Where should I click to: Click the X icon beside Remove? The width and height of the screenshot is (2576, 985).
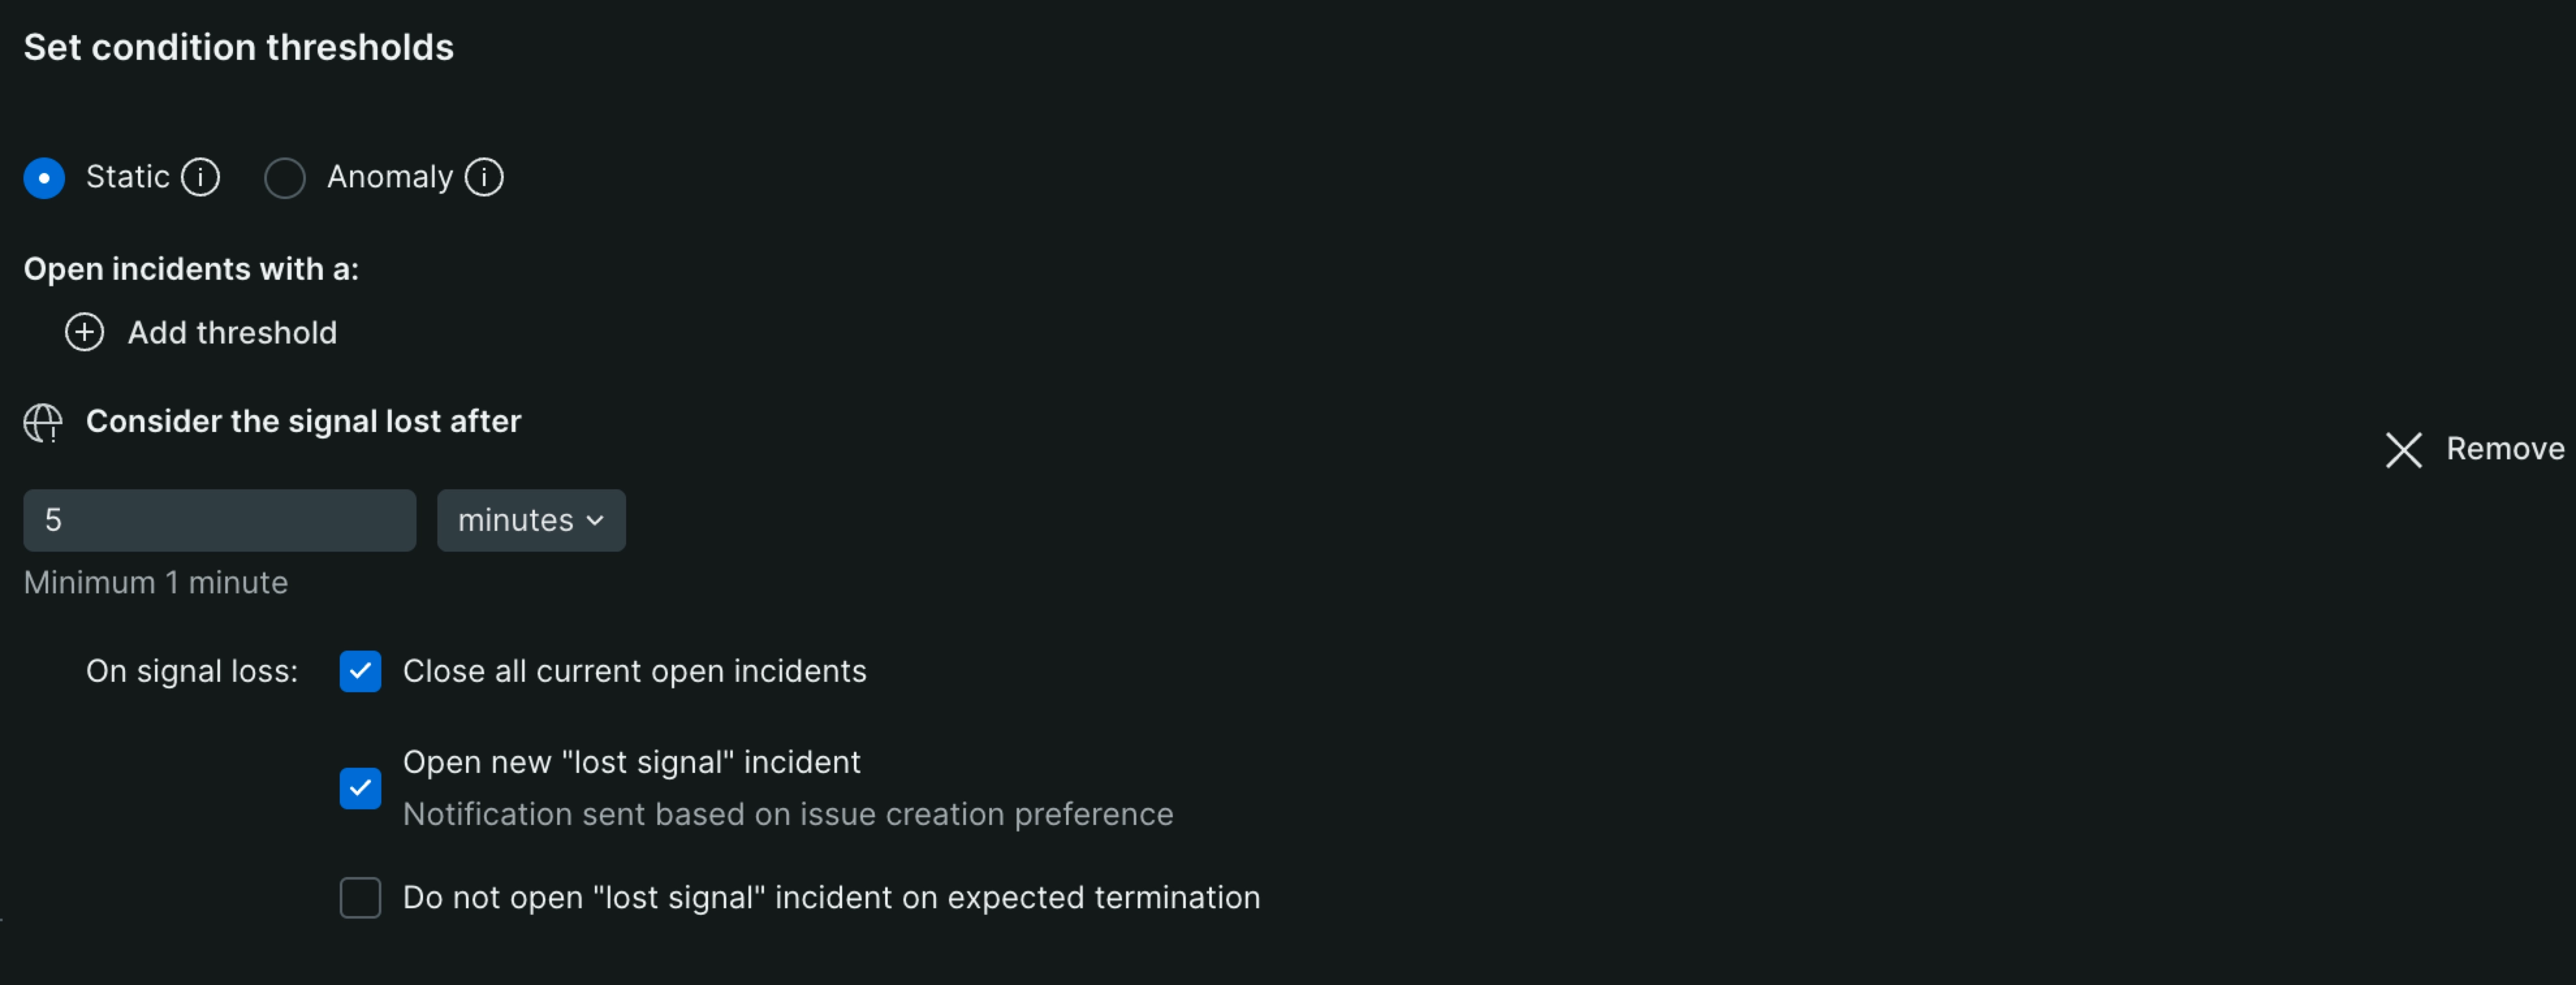2403,450
